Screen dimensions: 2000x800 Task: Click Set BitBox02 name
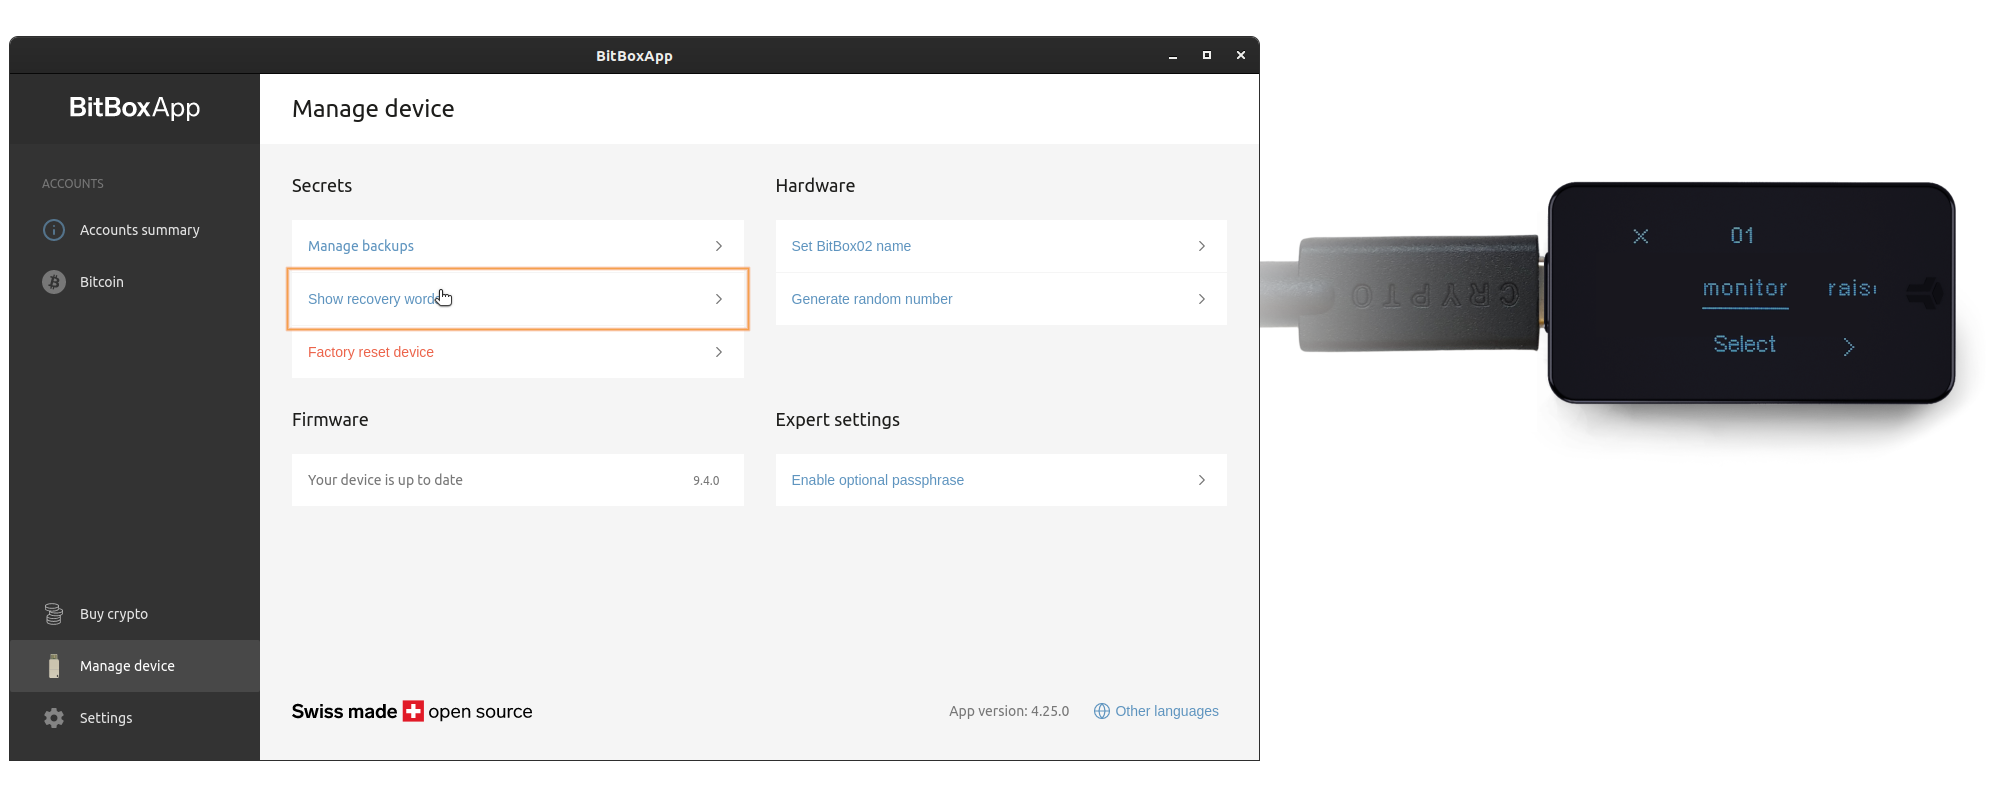pyautogui.click(x=1001, y=246)
